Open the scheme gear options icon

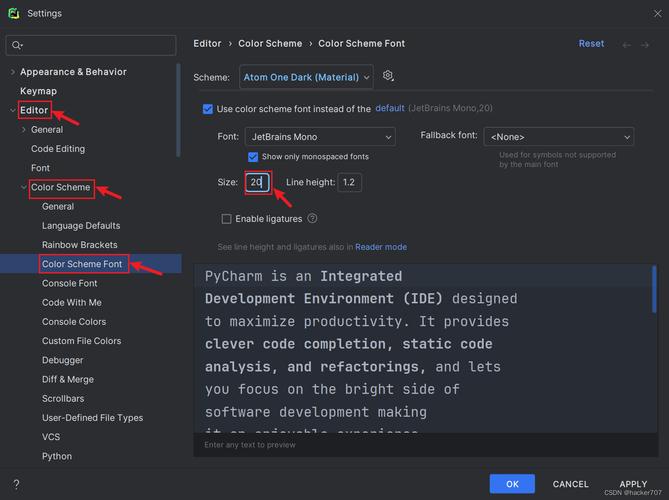click(x=388, y=76)
